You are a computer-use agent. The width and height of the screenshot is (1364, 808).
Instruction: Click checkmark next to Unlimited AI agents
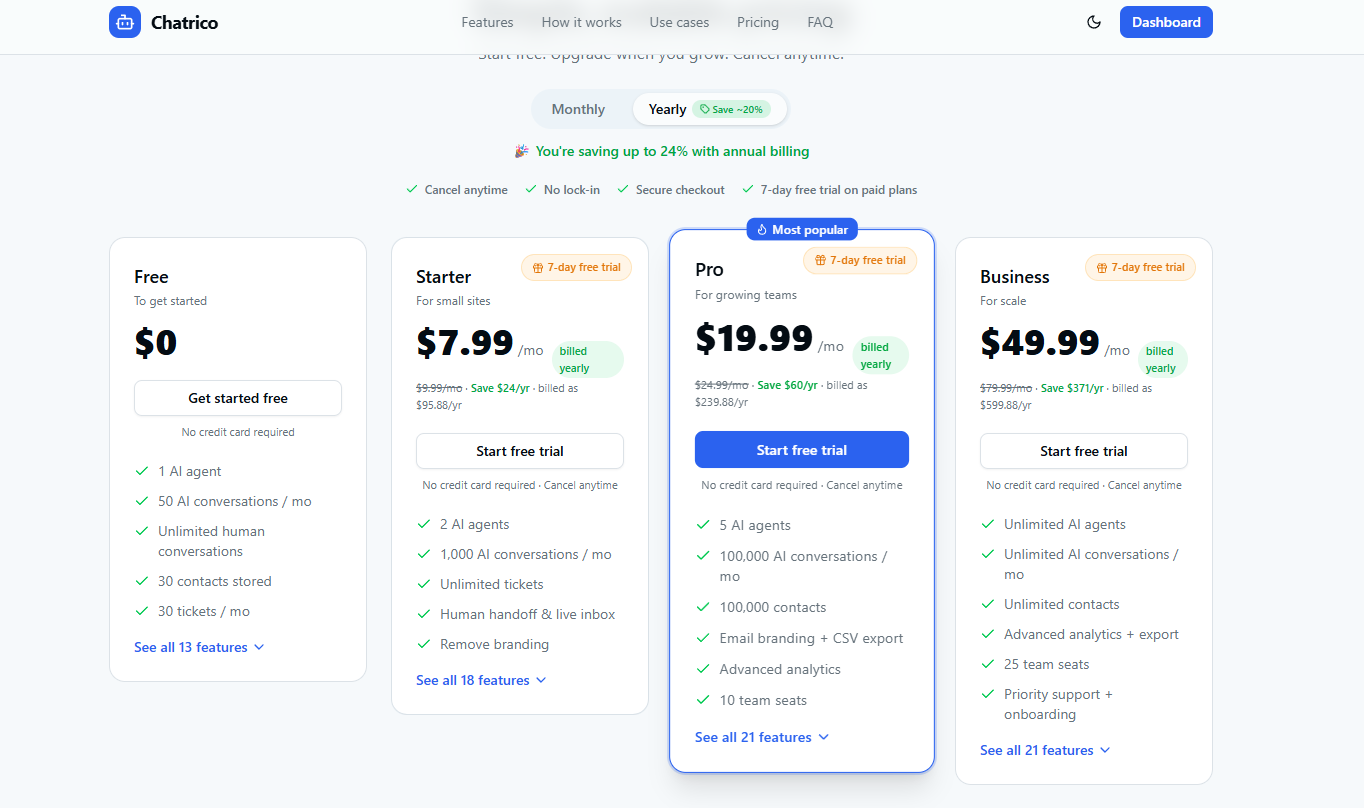pos(988,524)
